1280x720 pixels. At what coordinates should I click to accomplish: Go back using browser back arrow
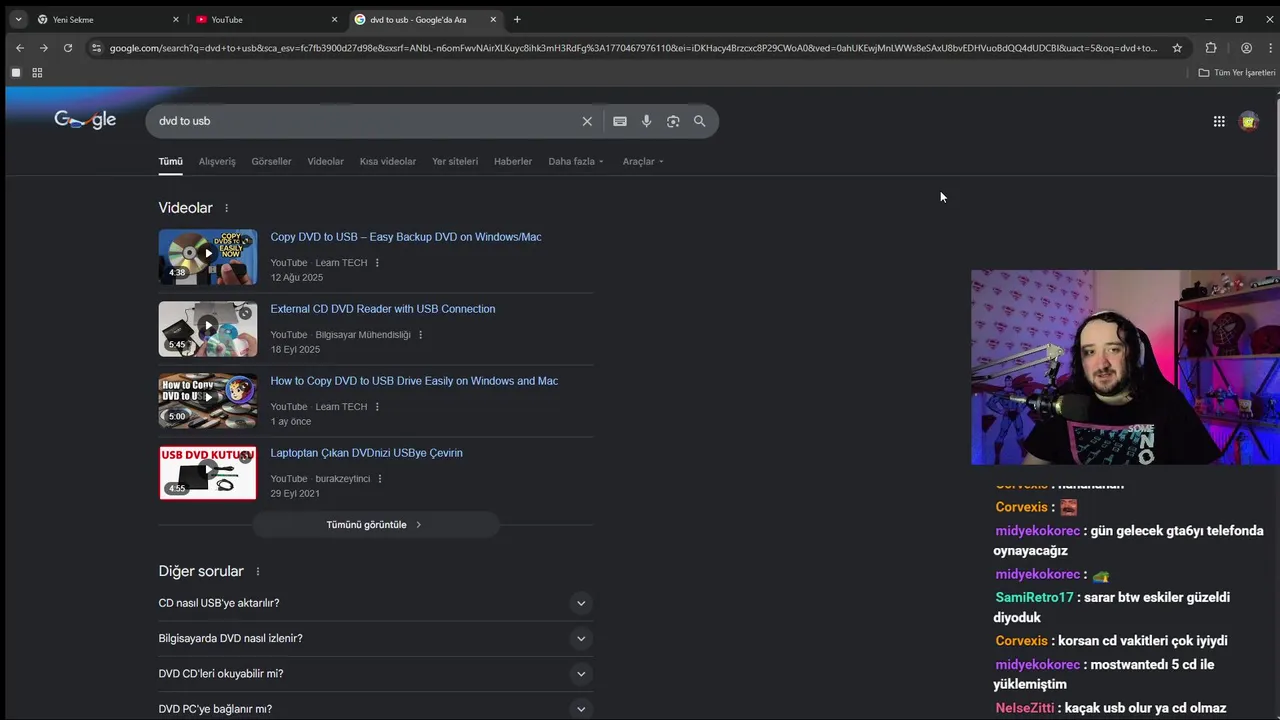19,48
